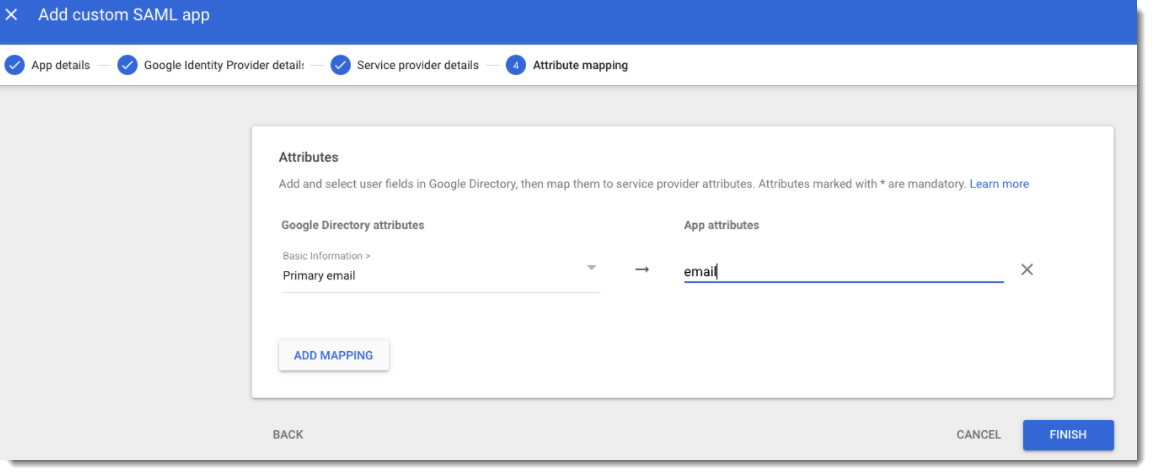Open the Primary email selection field

430,275
